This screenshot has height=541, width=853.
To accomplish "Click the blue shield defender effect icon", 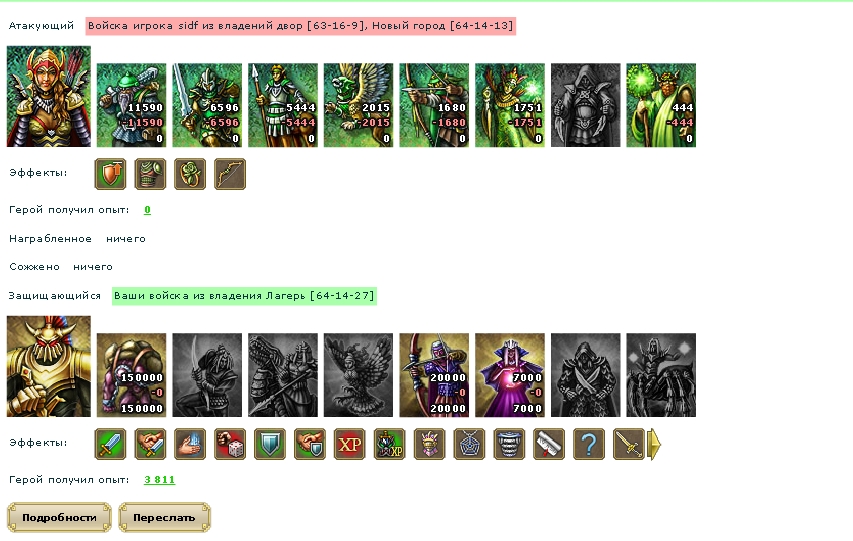I will [270, 444].
